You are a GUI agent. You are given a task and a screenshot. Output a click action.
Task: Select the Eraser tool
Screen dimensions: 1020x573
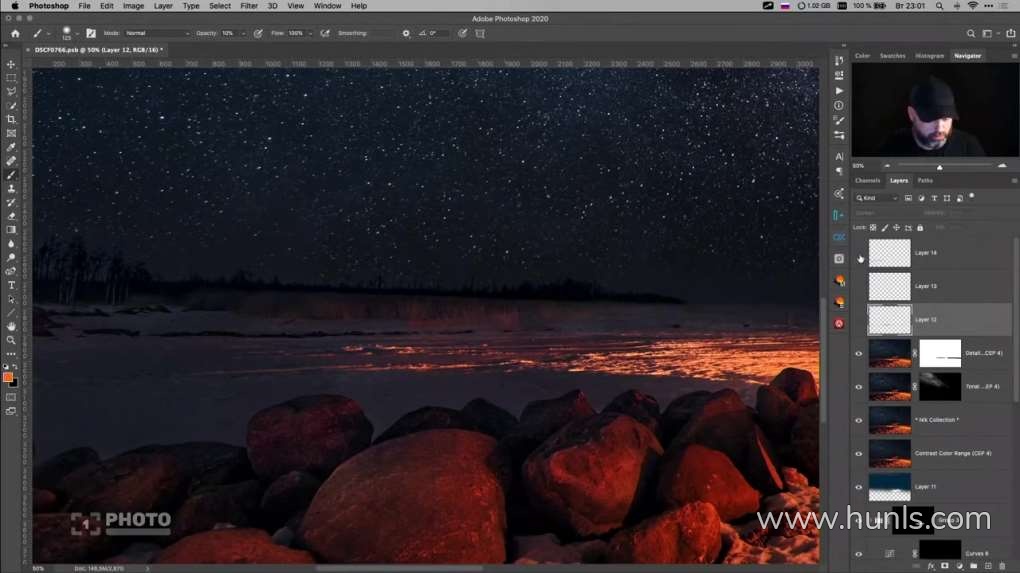click(x=11, y=216)
